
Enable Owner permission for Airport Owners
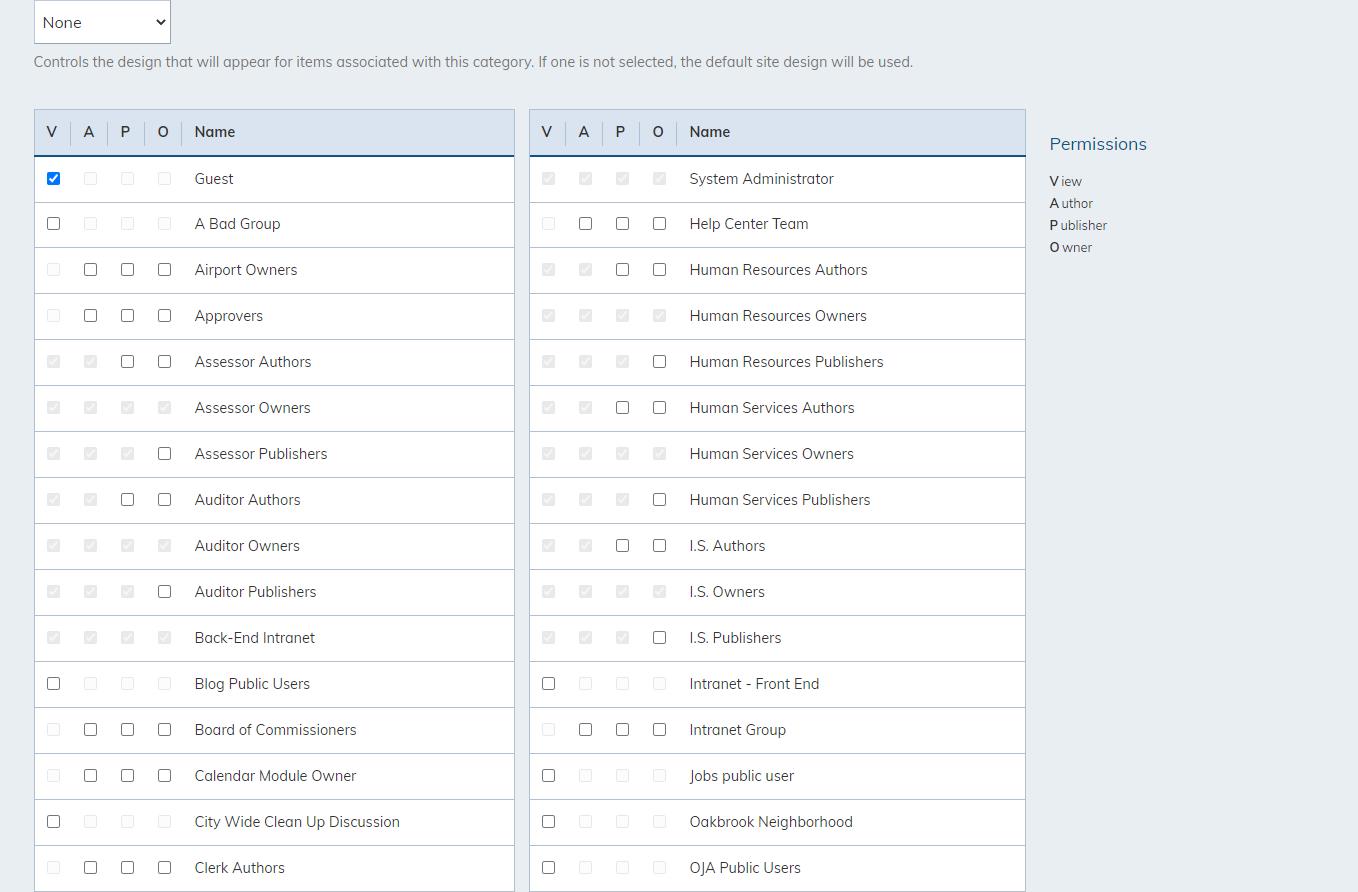[165, 270]
